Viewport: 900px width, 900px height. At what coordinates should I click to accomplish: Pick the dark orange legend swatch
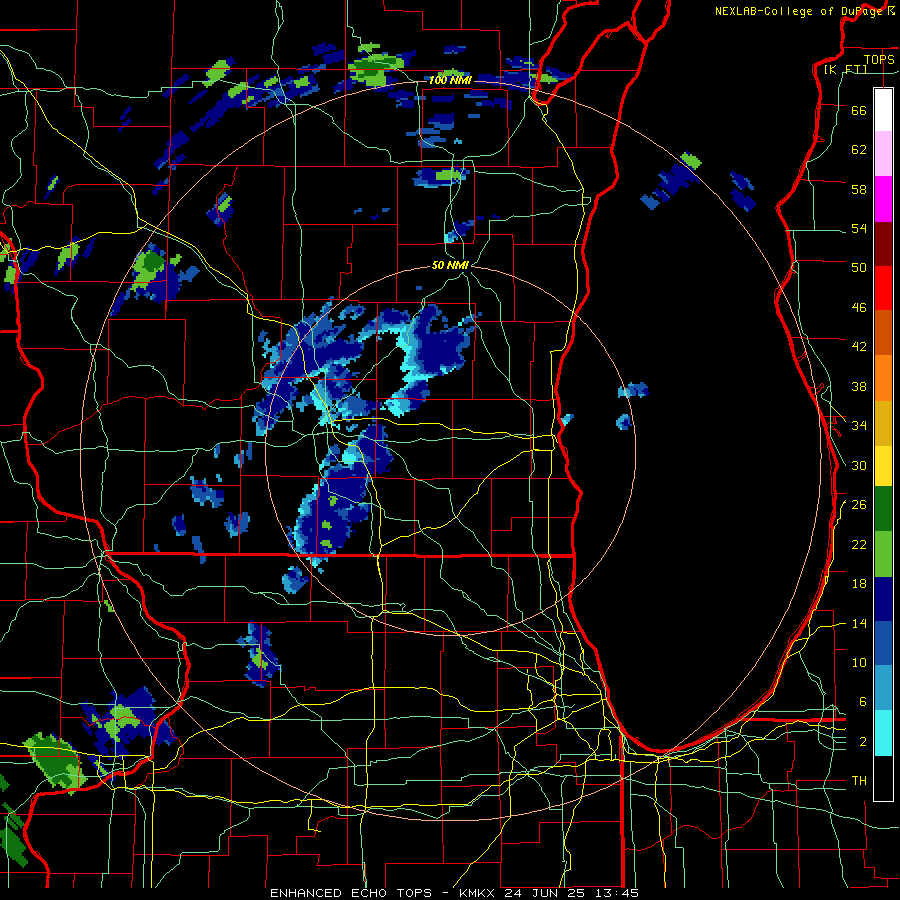point(883,332)
